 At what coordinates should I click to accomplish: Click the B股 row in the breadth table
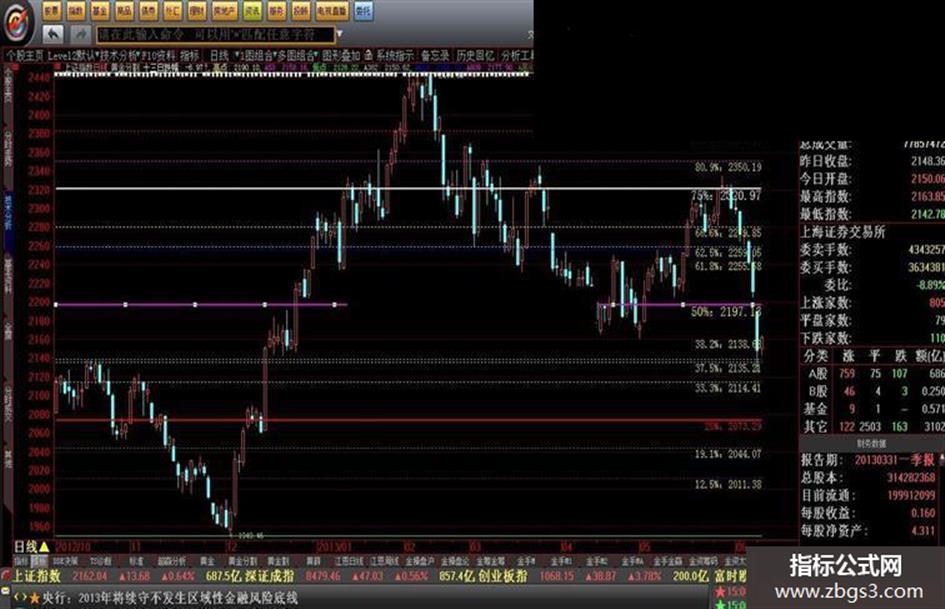(x=871, y=391)
